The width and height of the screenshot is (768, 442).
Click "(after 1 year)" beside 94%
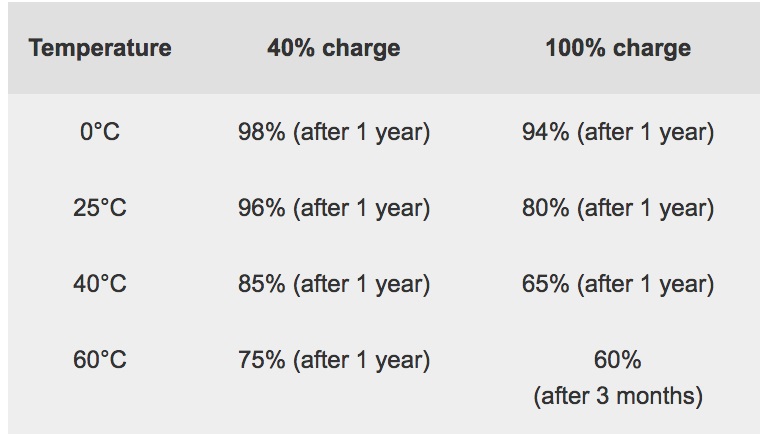645,132
